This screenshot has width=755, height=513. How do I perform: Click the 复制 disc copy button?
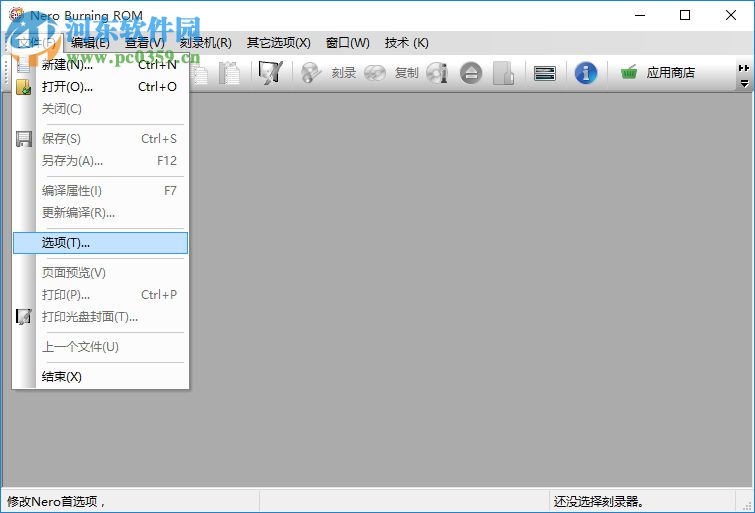(x=391, y=73)
